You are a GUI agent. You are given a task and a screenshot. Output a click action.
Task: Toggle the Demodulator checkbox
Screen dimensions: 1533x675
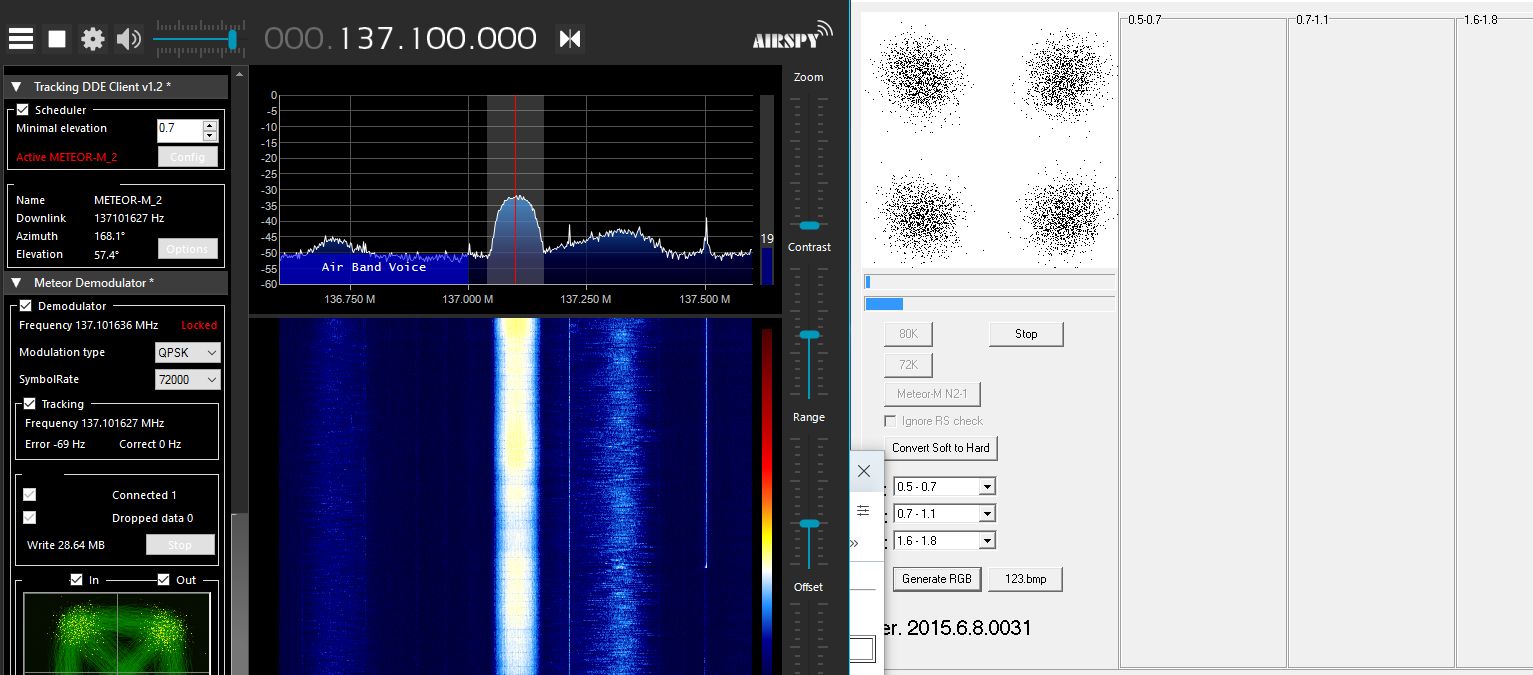(x=26, y=305)
